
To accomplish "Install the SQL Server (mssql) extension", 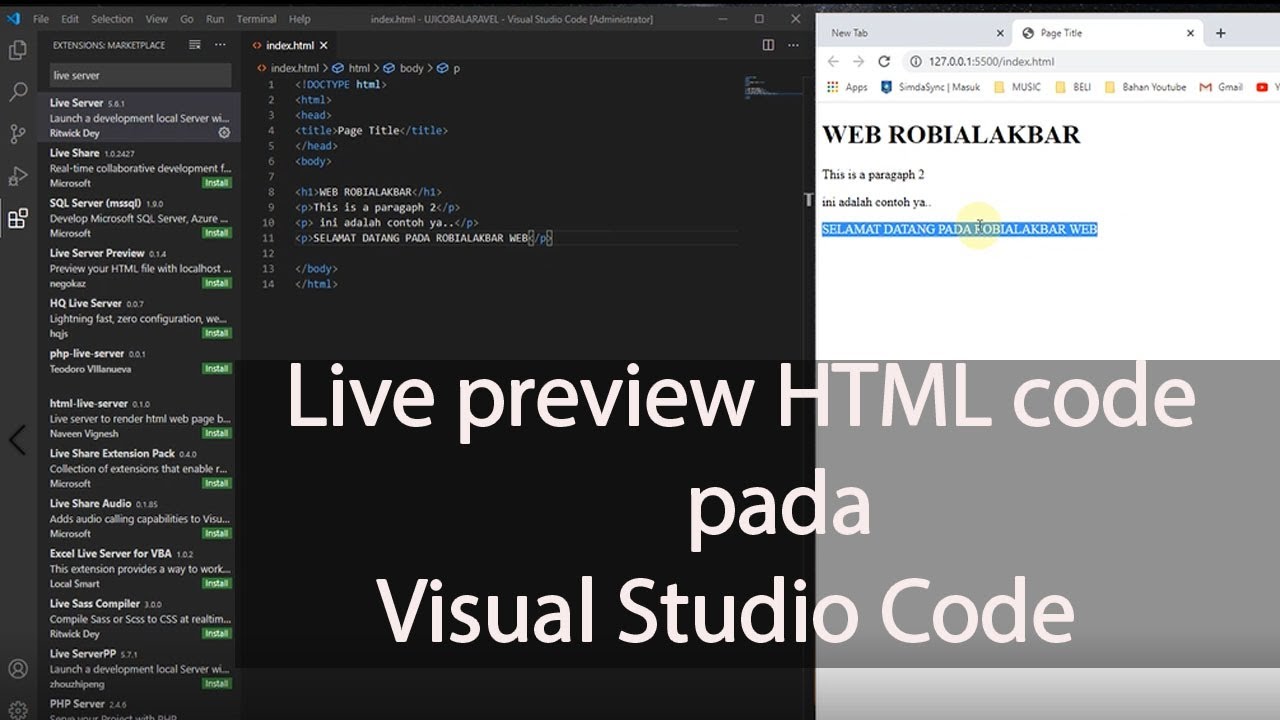I will [x=217, y=233].
